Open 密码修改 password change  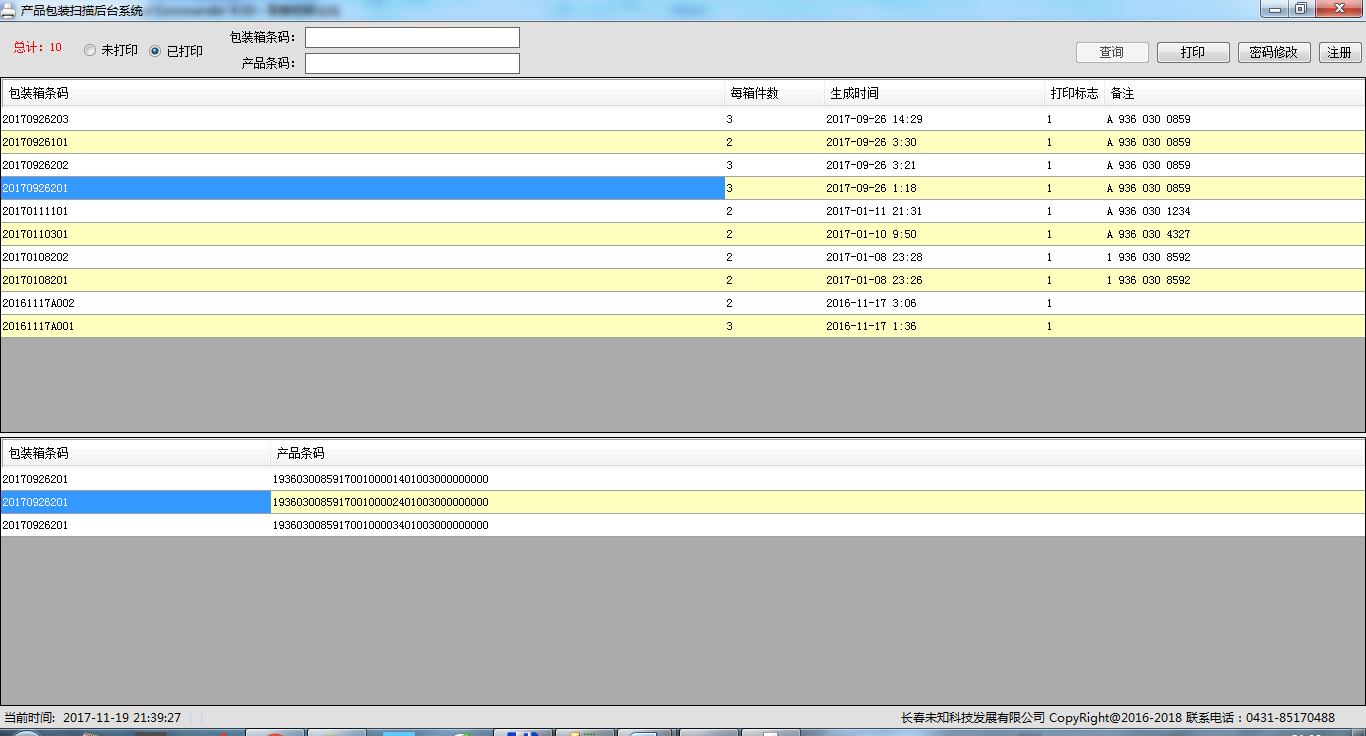tap(1274, 53)
